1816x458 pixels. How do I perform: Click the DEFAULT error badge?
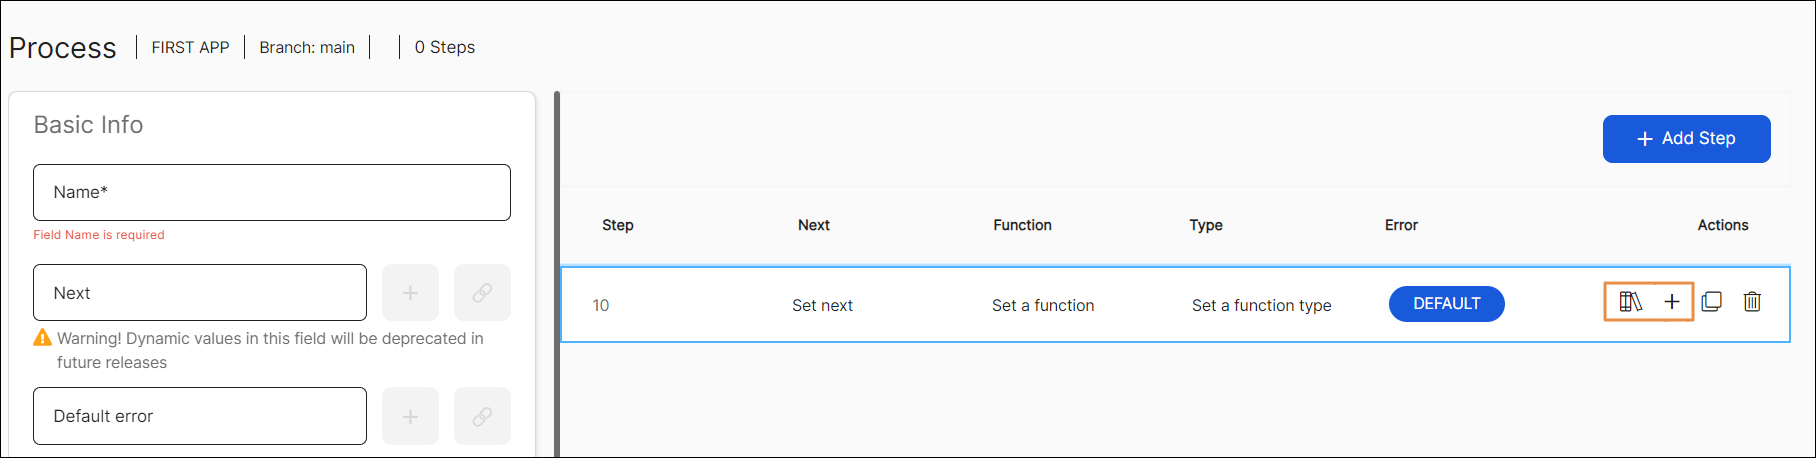click(1446, 304)
